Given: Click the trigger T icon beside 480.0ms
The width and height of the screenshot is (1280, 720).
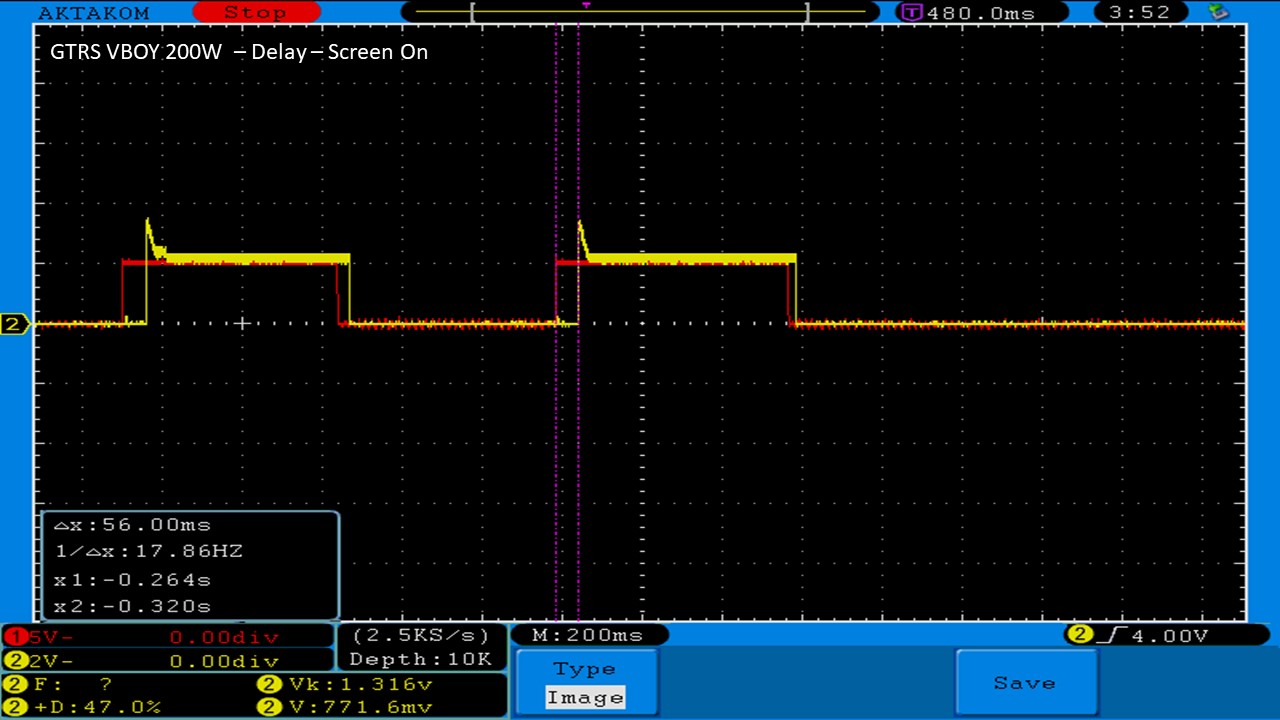Looking at the screenshot, I should [912, 13].
